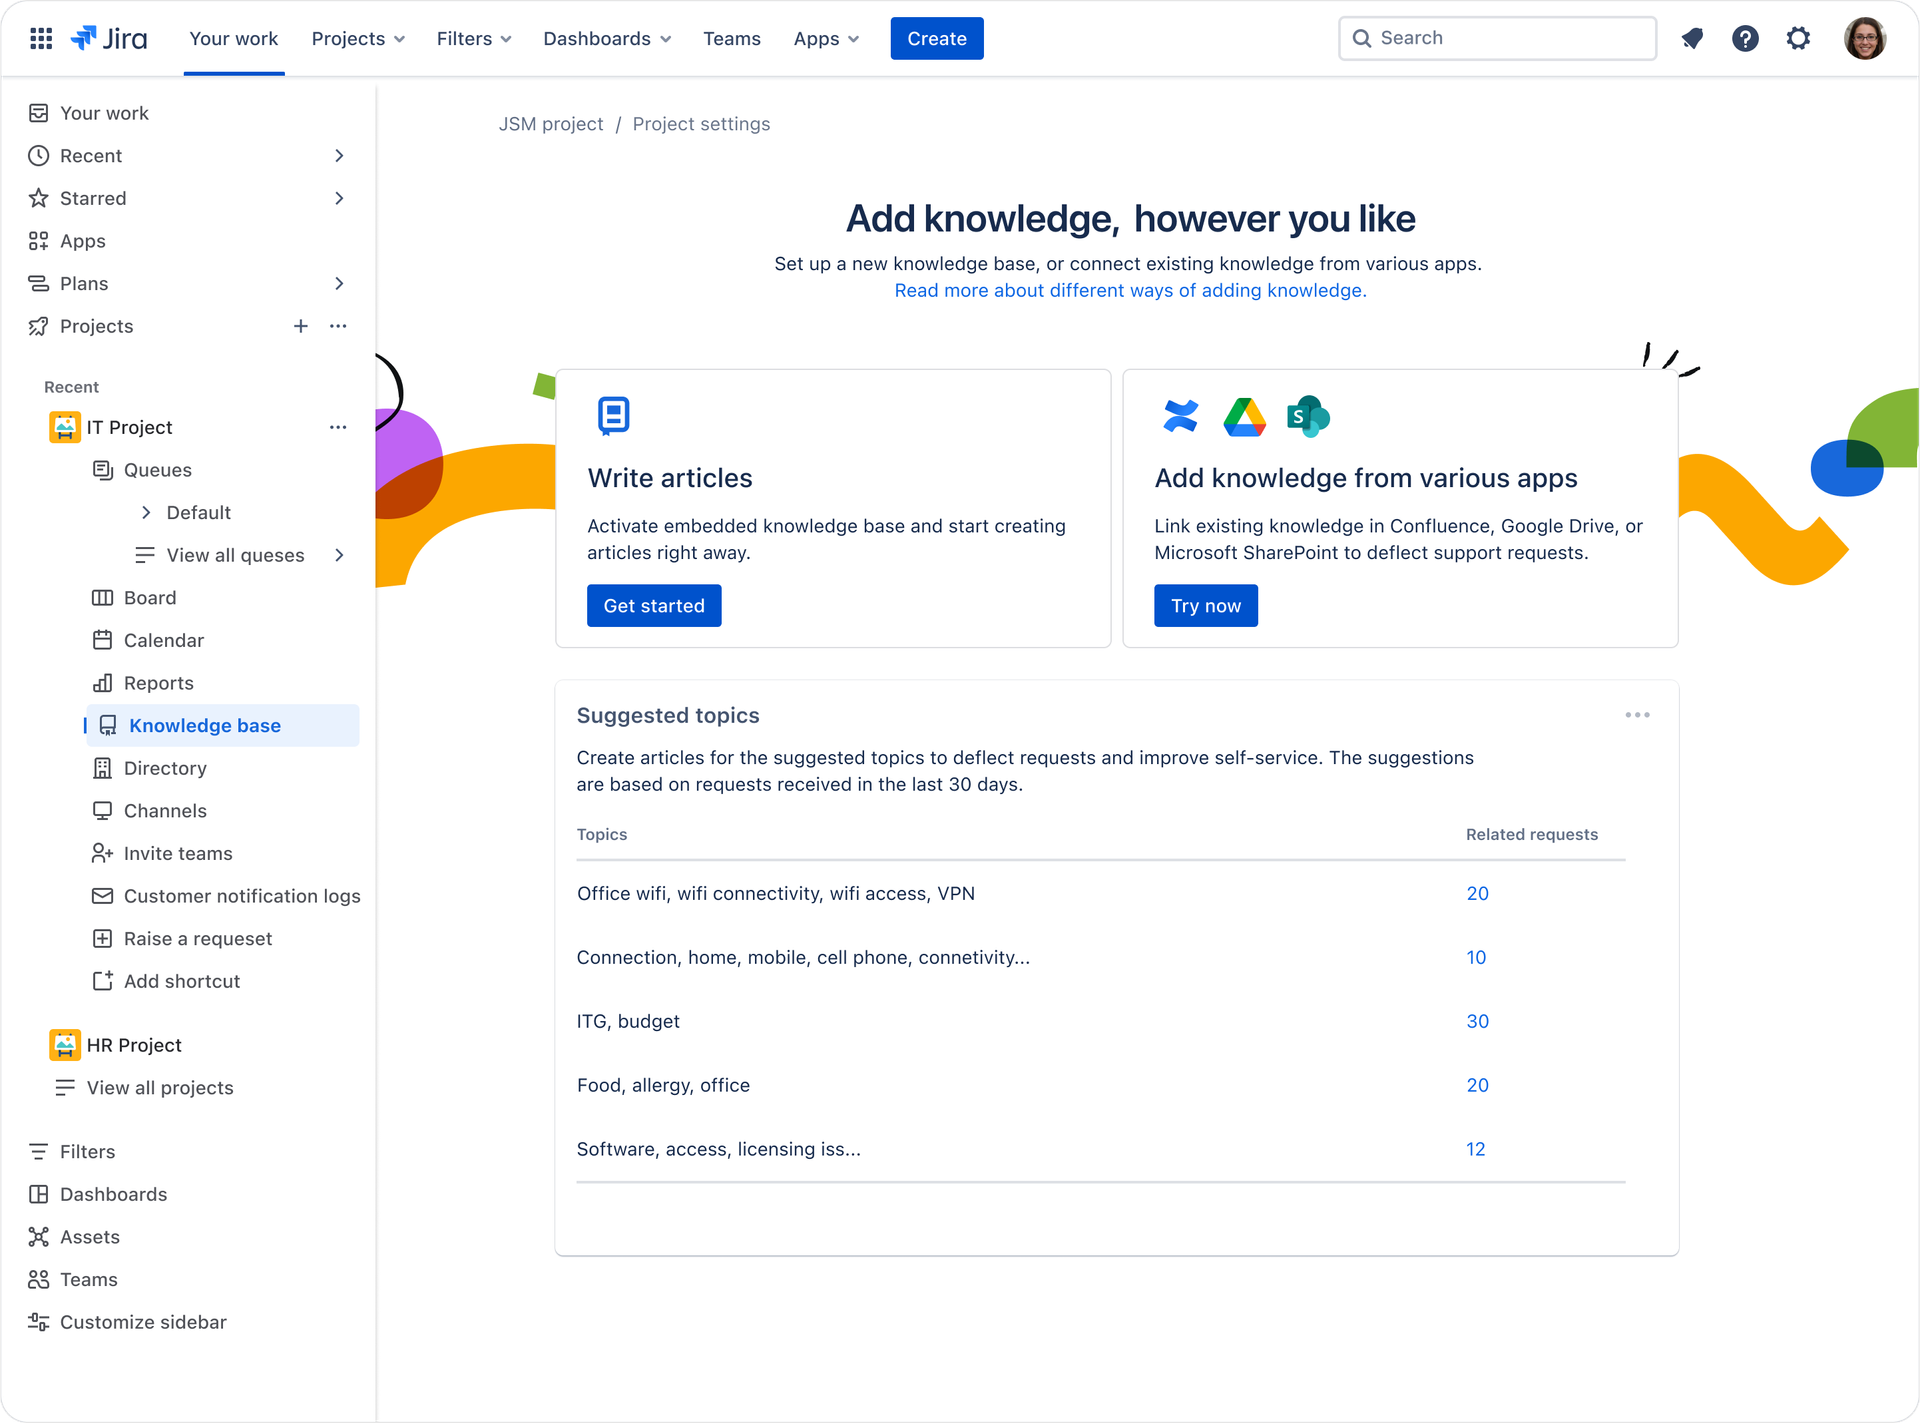Click the Google Drive logo icon

click(1244, 417)
